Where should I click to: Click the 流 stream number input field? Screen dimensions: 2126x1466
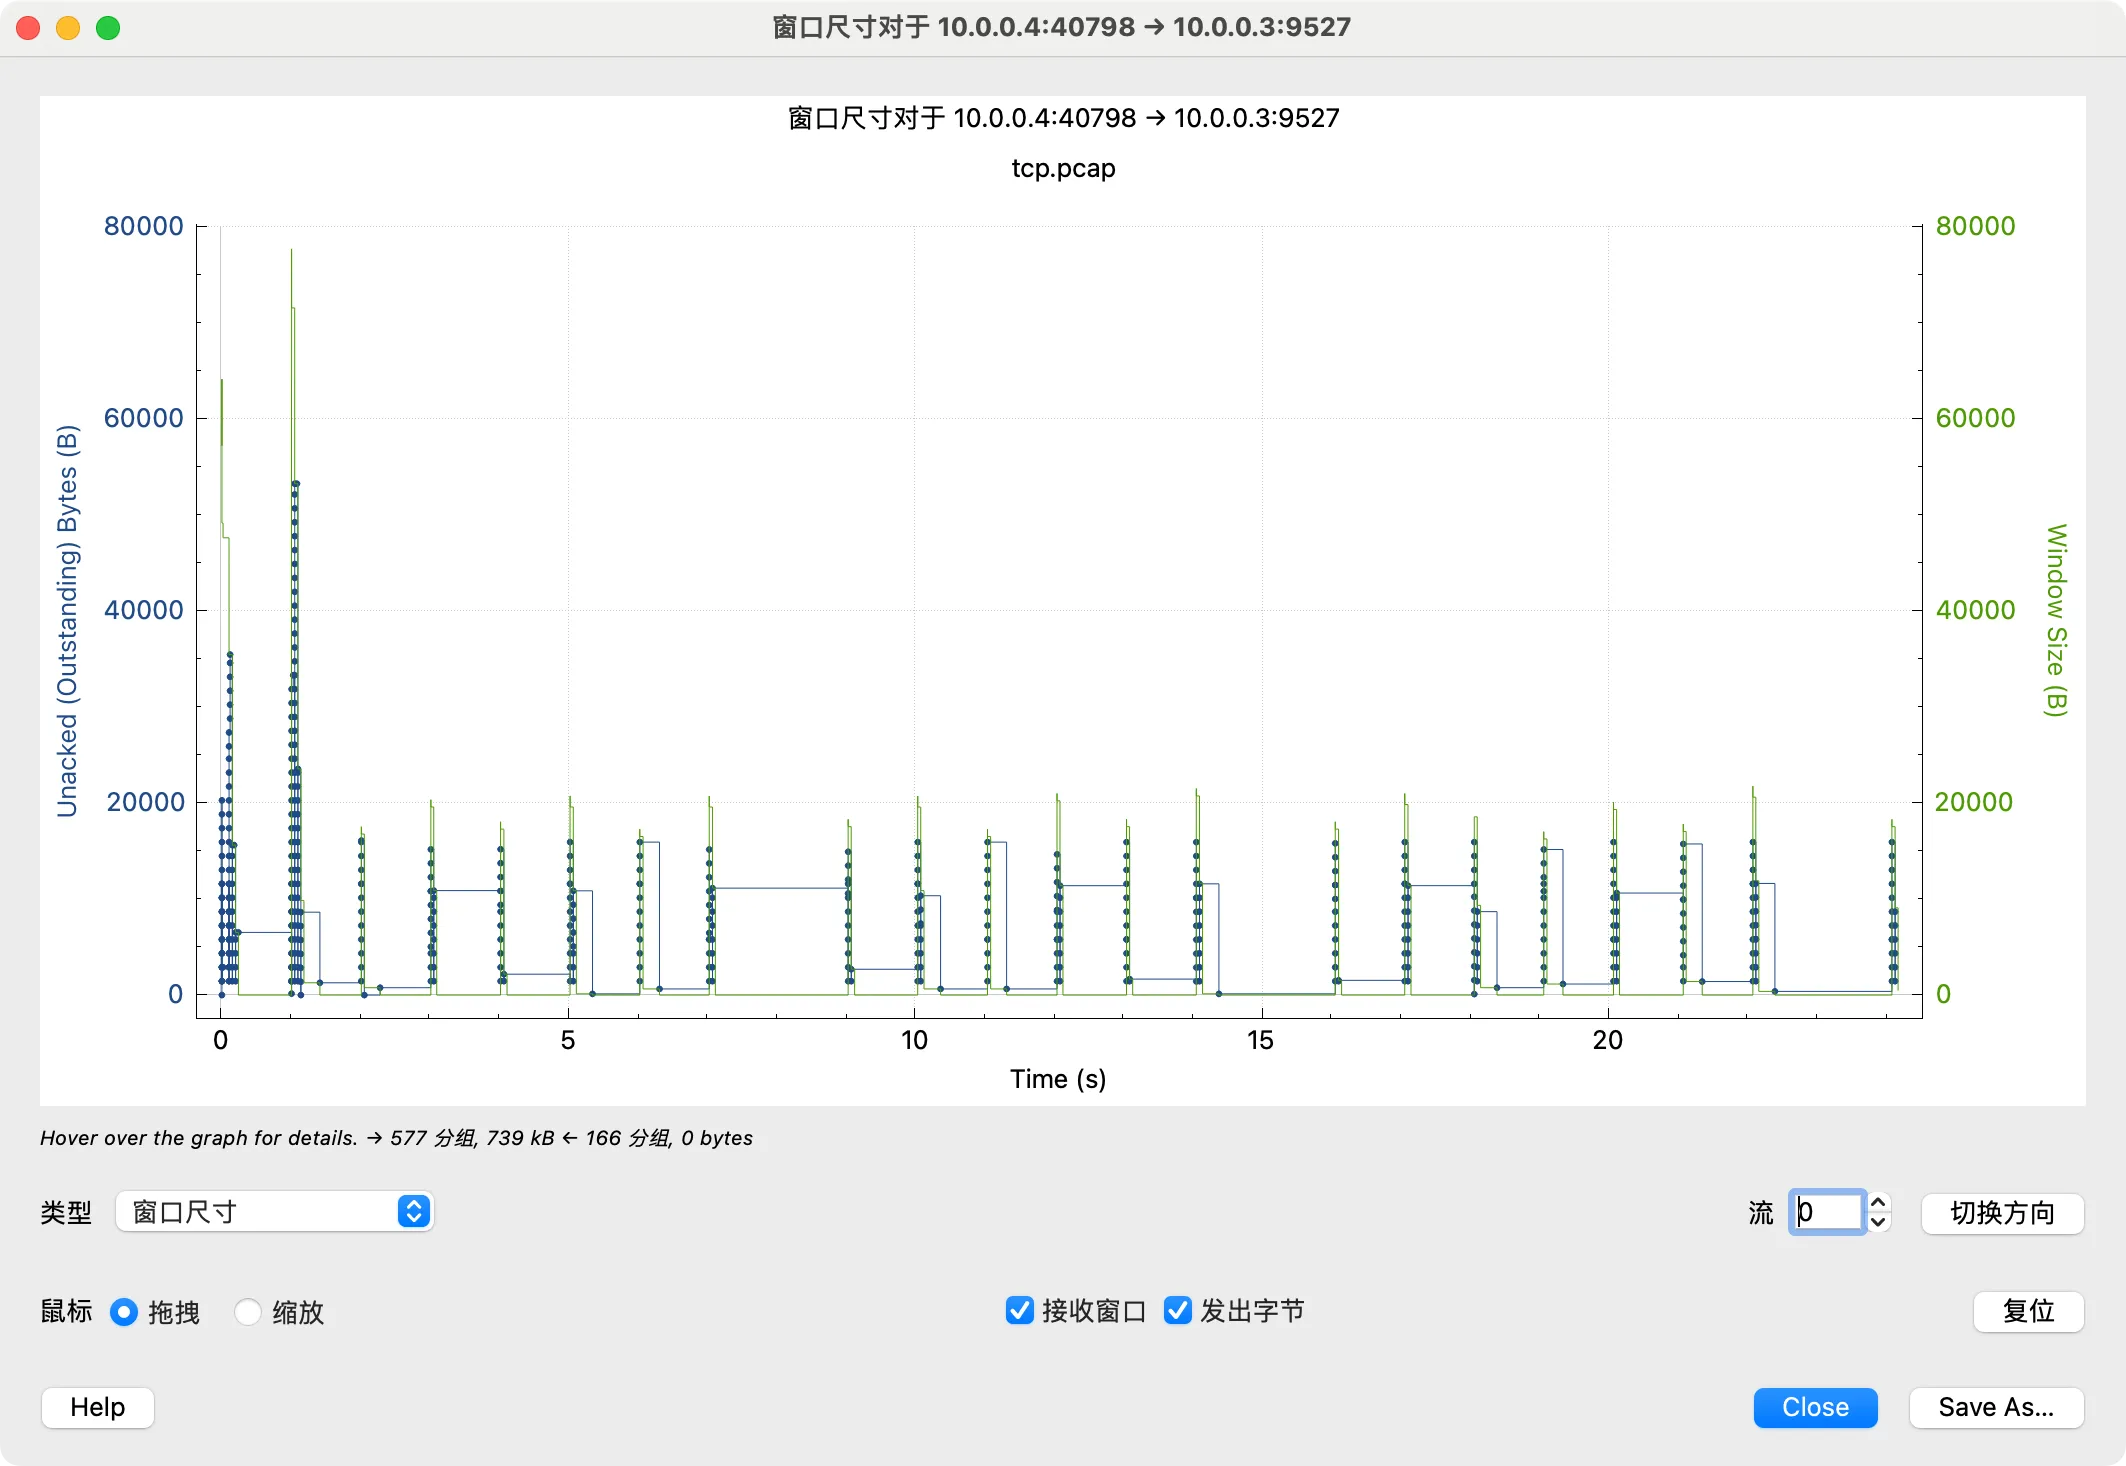pyautogui.click(x=1826, y=1212)
